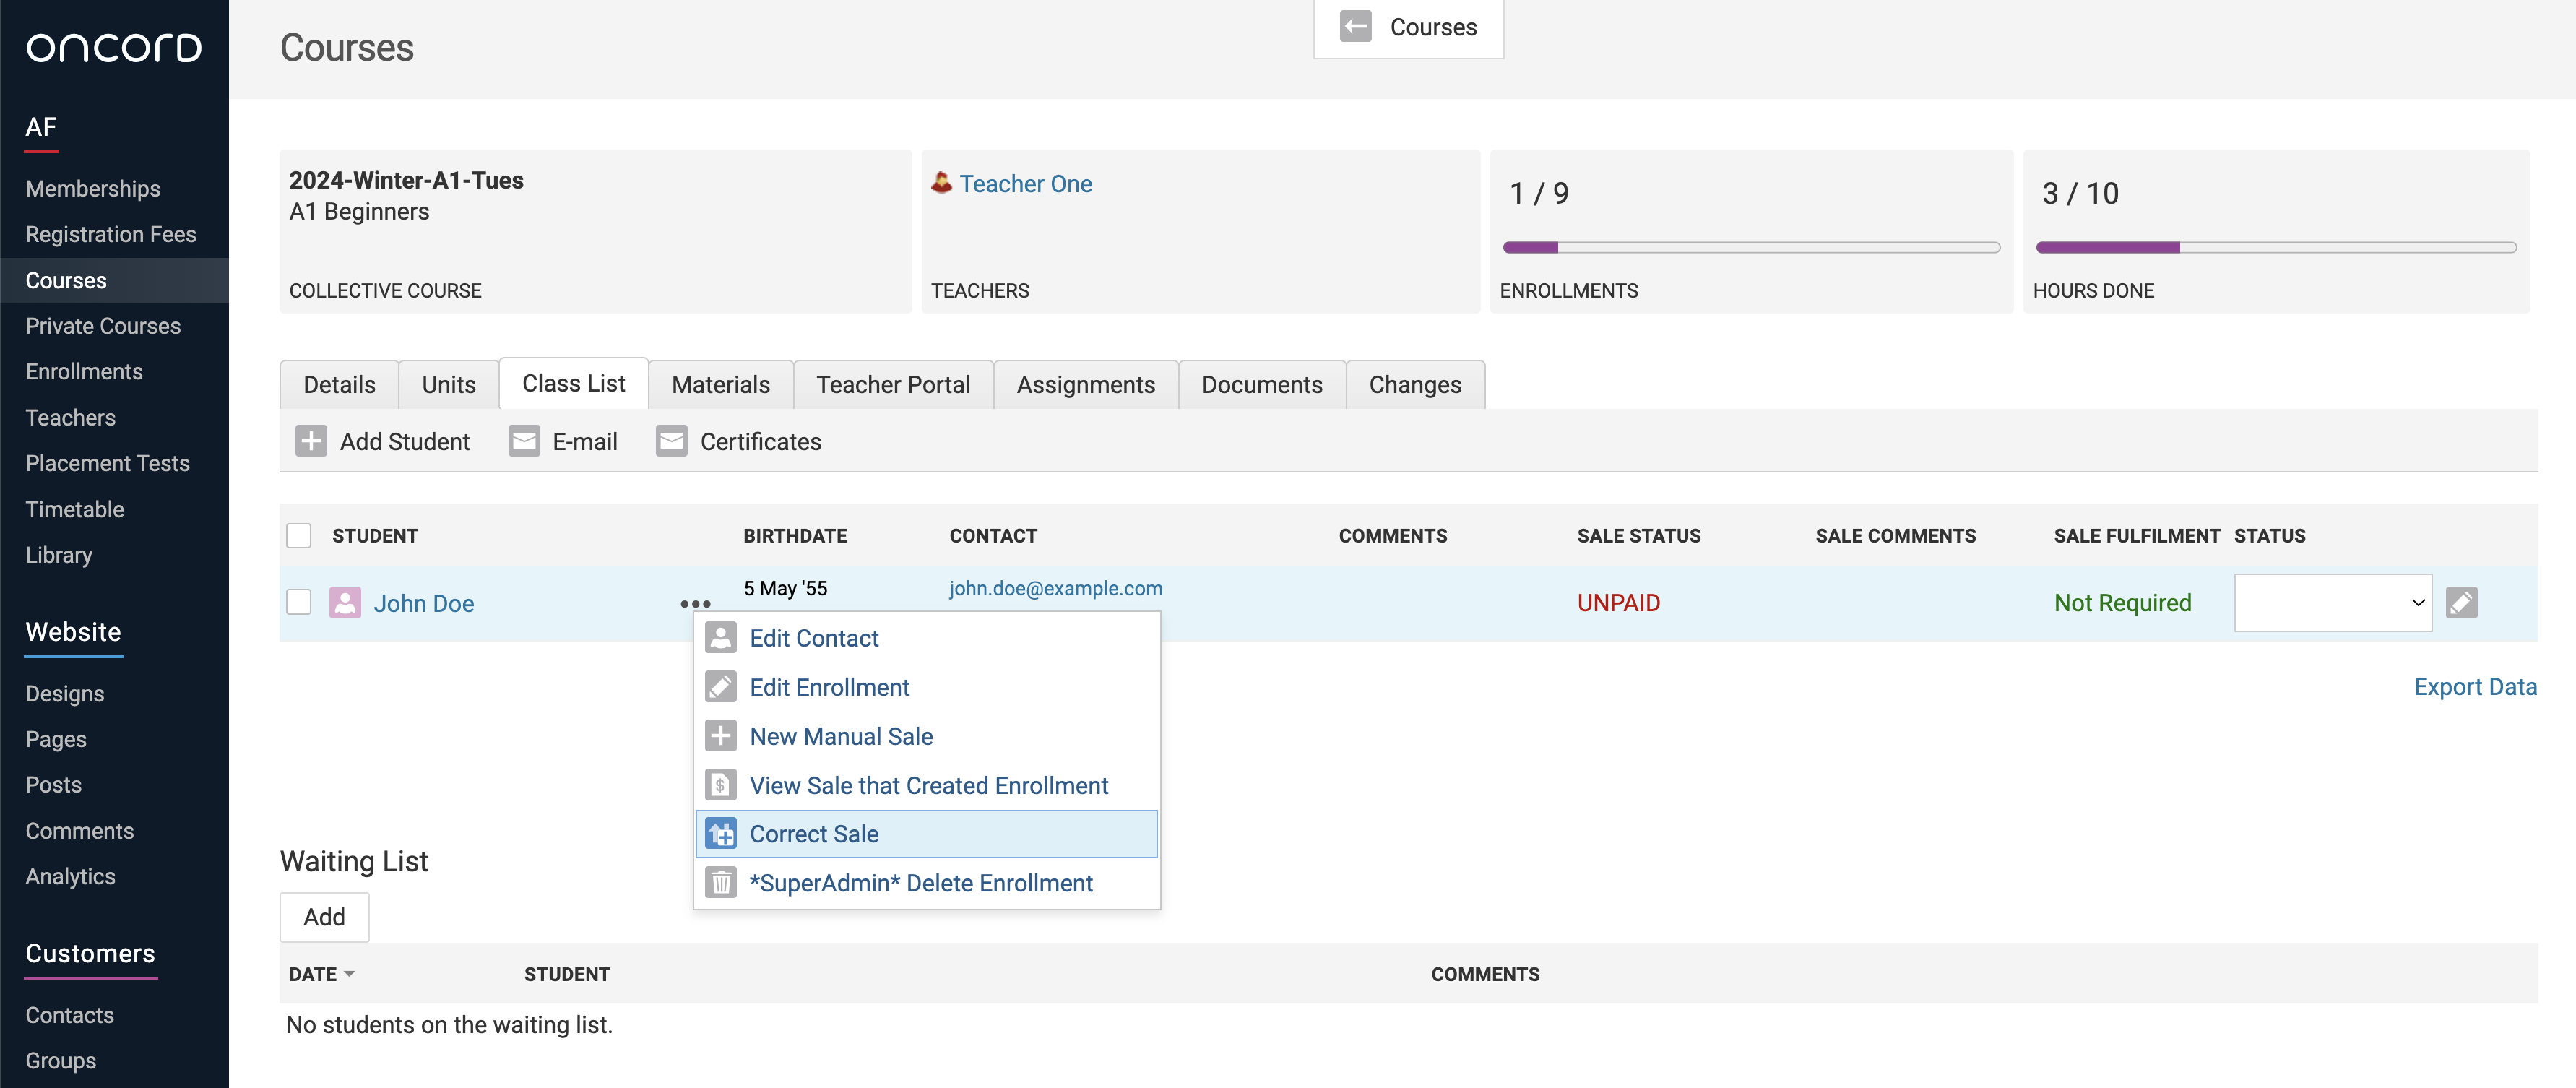Viewport: 2576px width, 1088px height.
Task: Tick the select-all checkbox in table header
Action: 299,536
